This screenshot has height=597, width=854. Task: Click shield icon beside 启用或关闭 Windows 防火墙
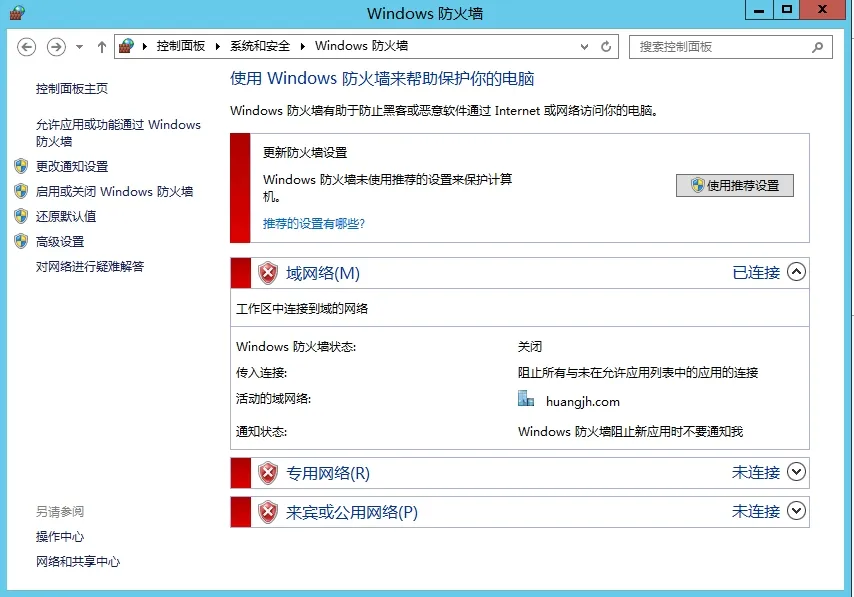pos(21,191)
